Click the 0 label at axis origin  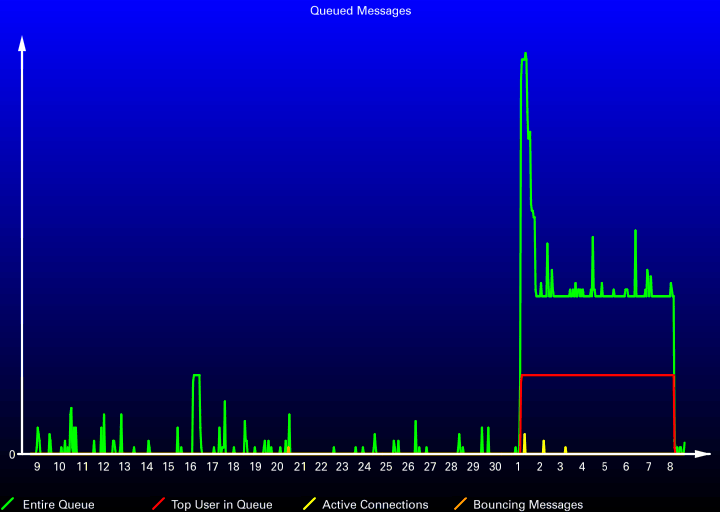pos(12,455)
